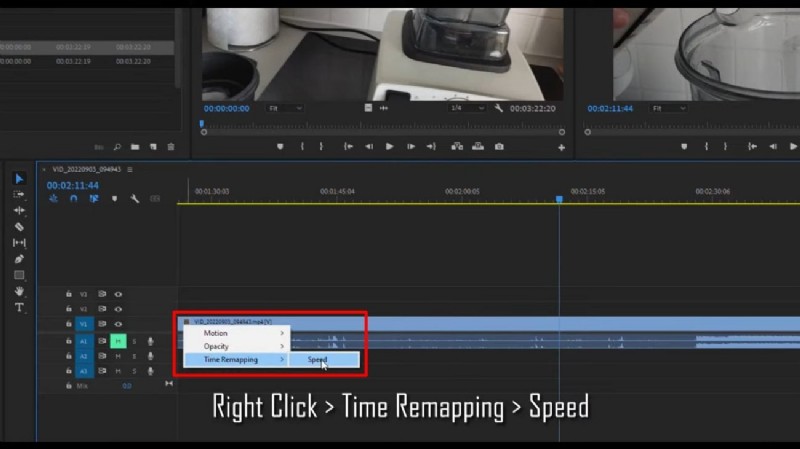Open program monitor Fit zoom dropdown

pyautogui.click(x=668, y=108)
